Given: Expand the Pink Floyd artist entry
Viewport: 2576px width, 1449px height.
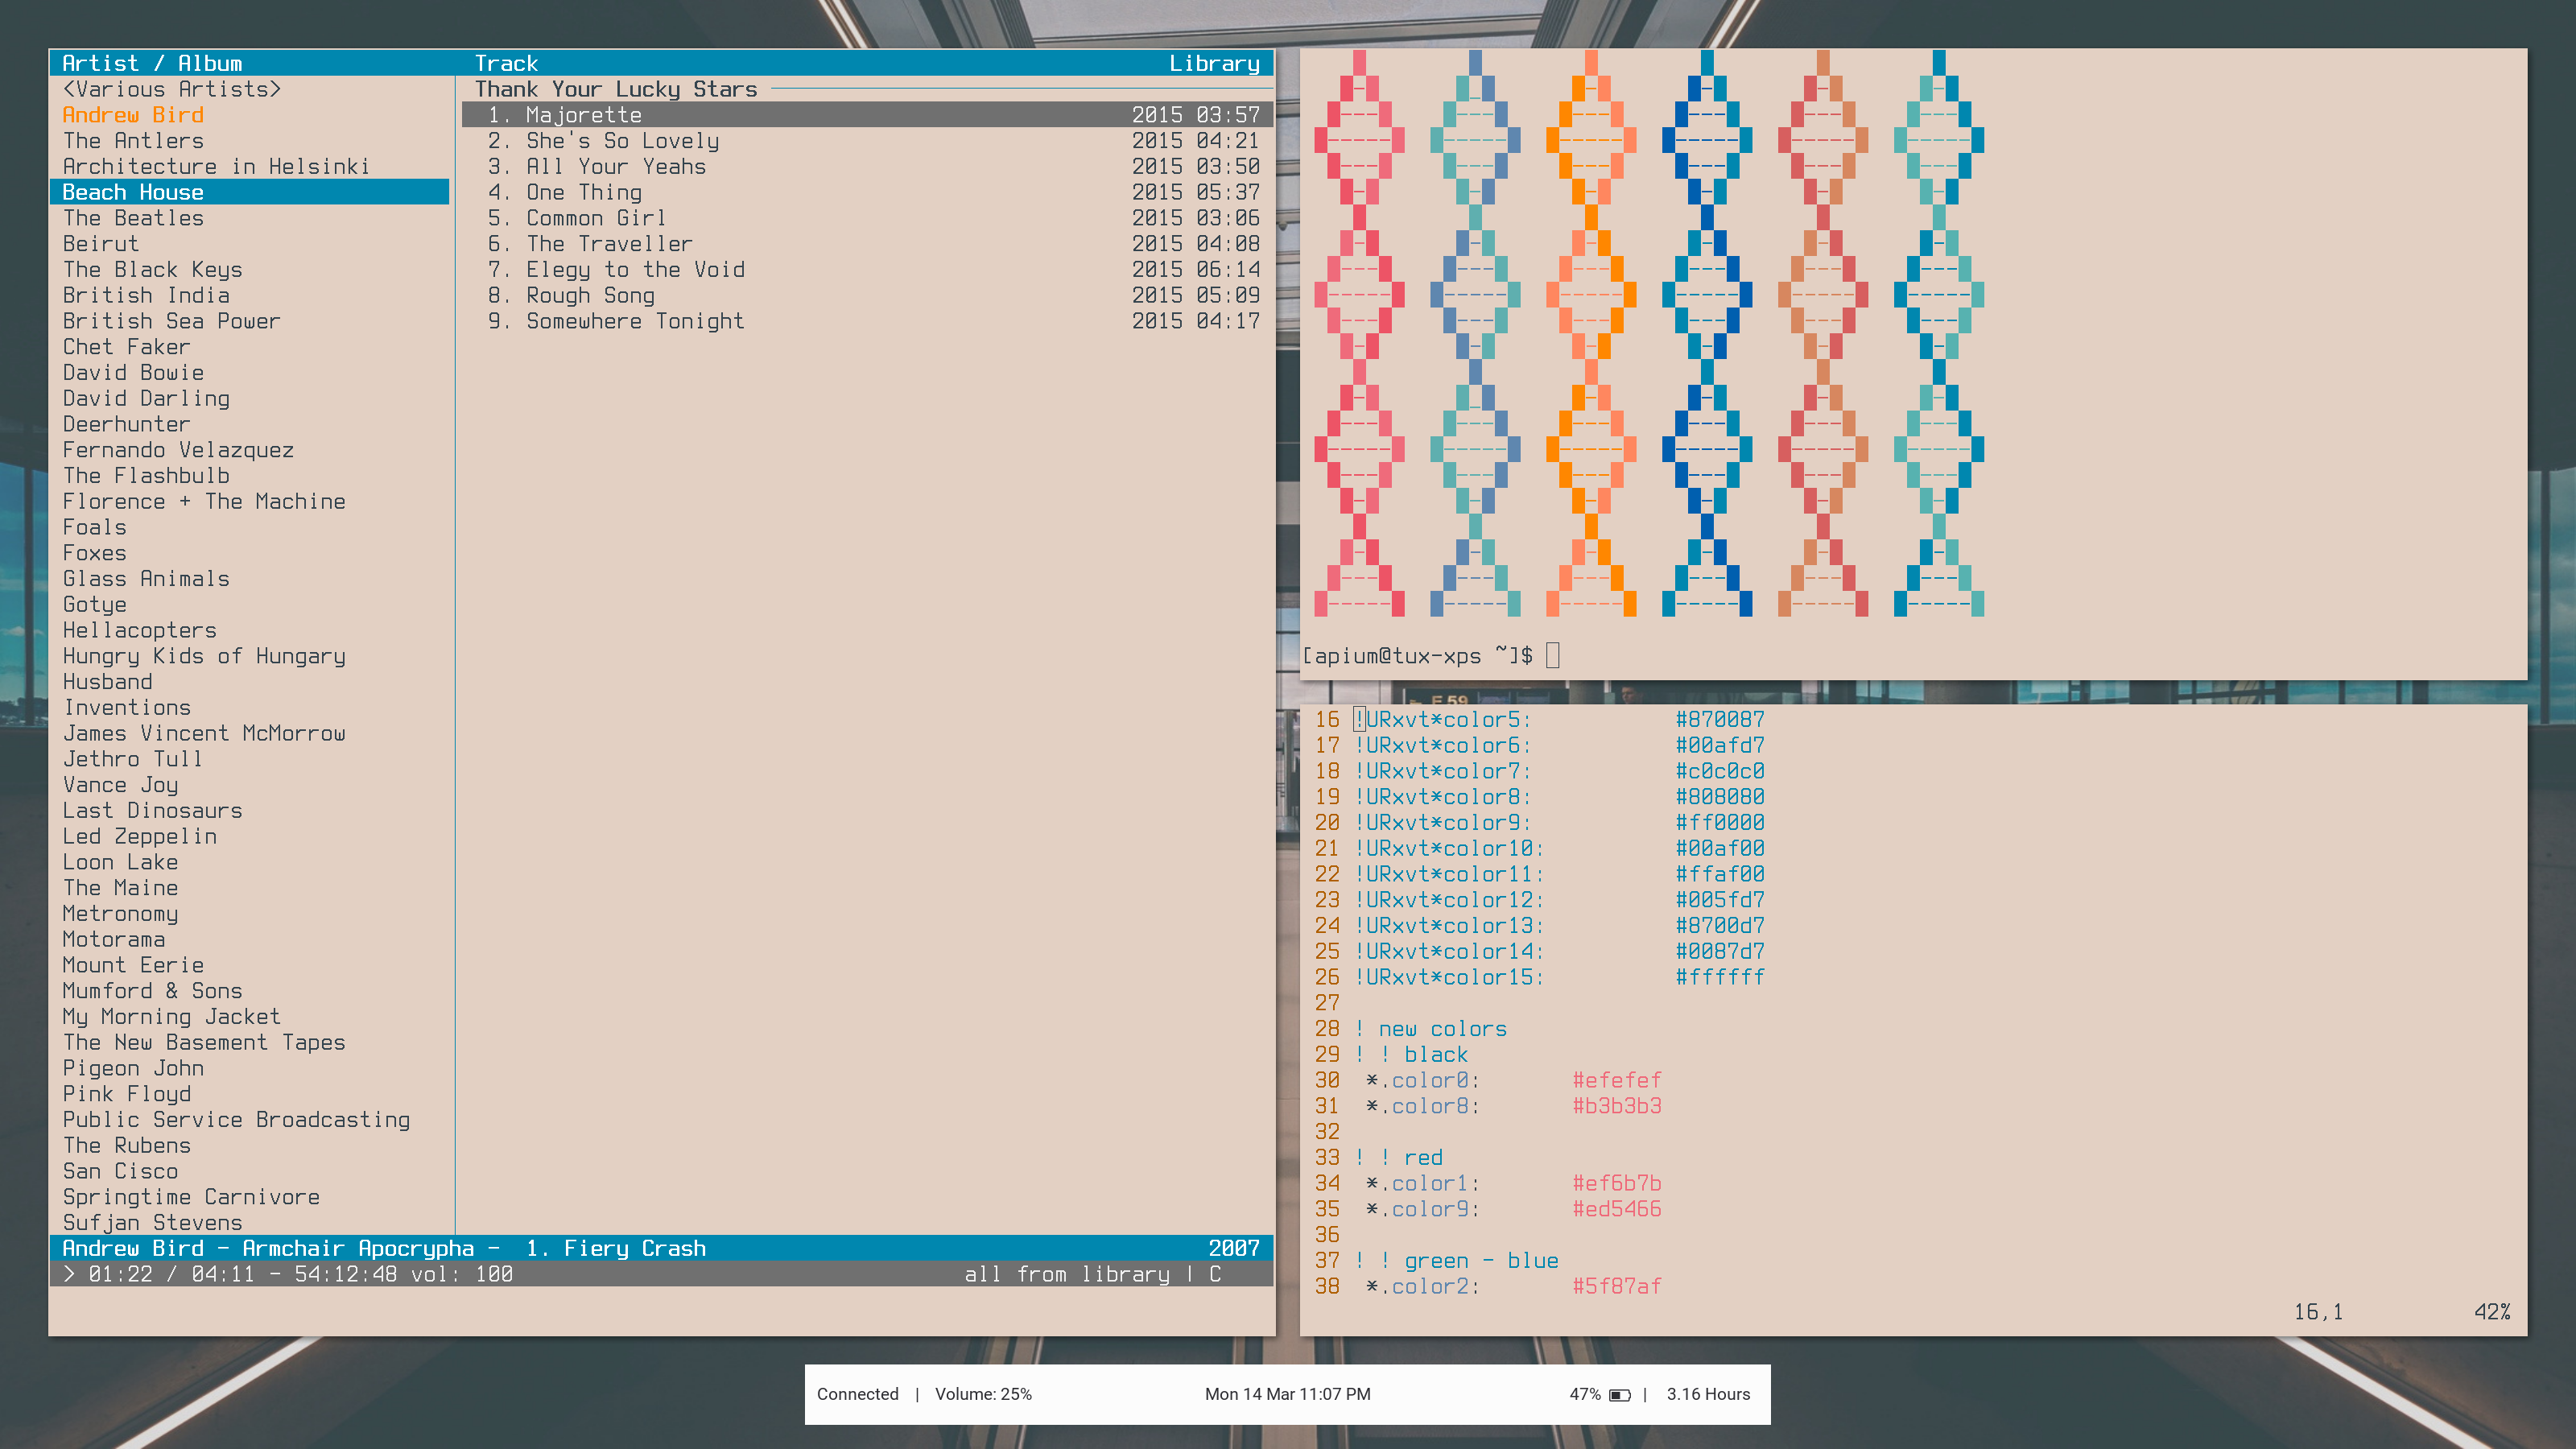Looking at the screenshot, I should 126,1094.
